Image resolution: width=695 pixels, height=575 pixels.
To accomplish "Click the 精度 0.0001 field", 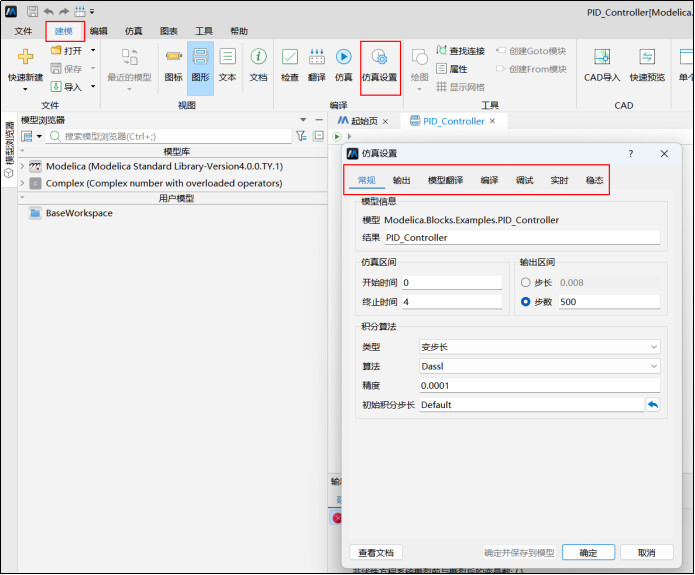I will pos(539,385).
